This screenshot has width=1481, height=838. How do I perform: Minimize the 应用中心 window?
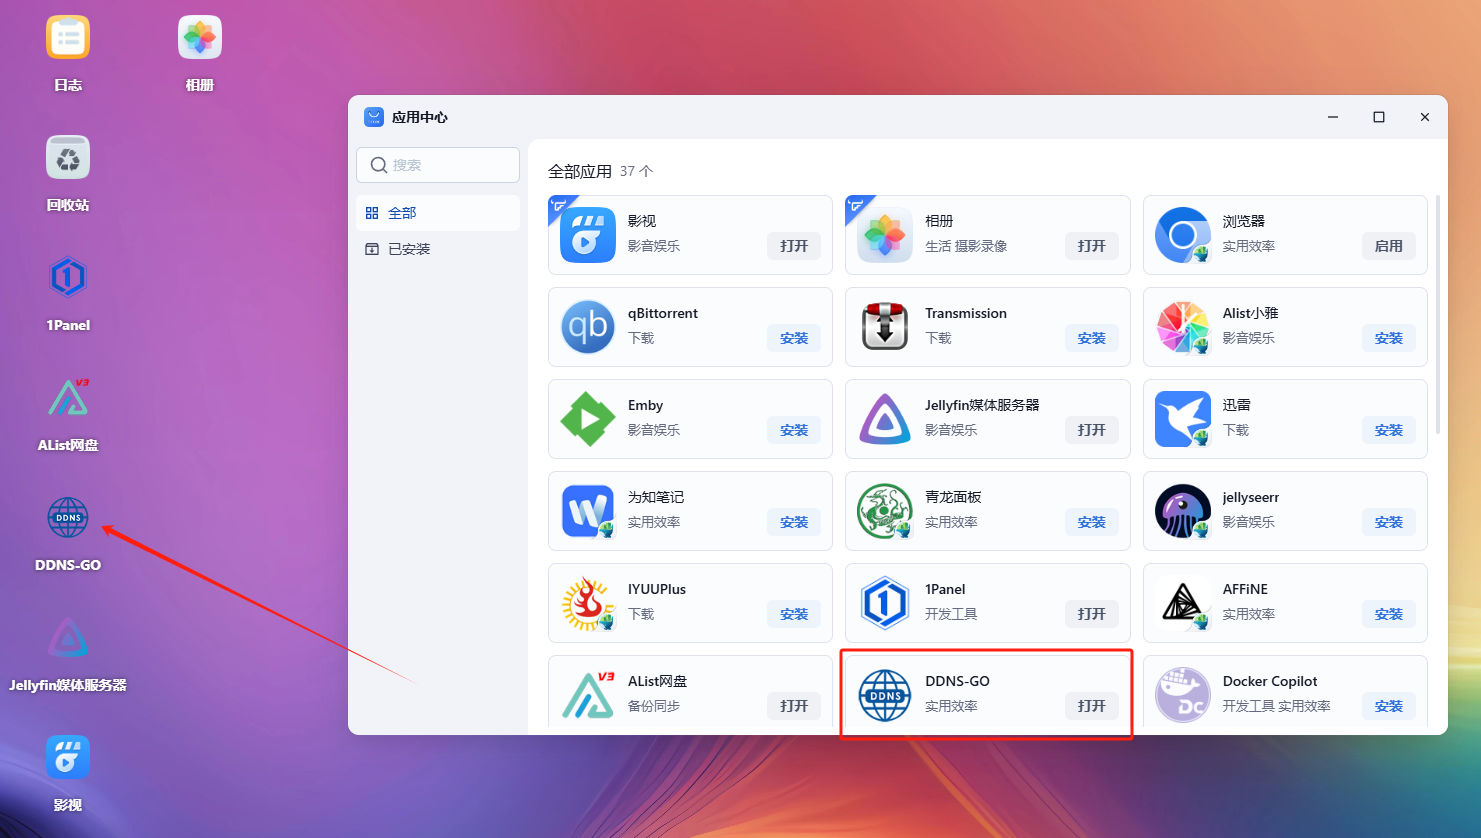tap(1333, 117)
